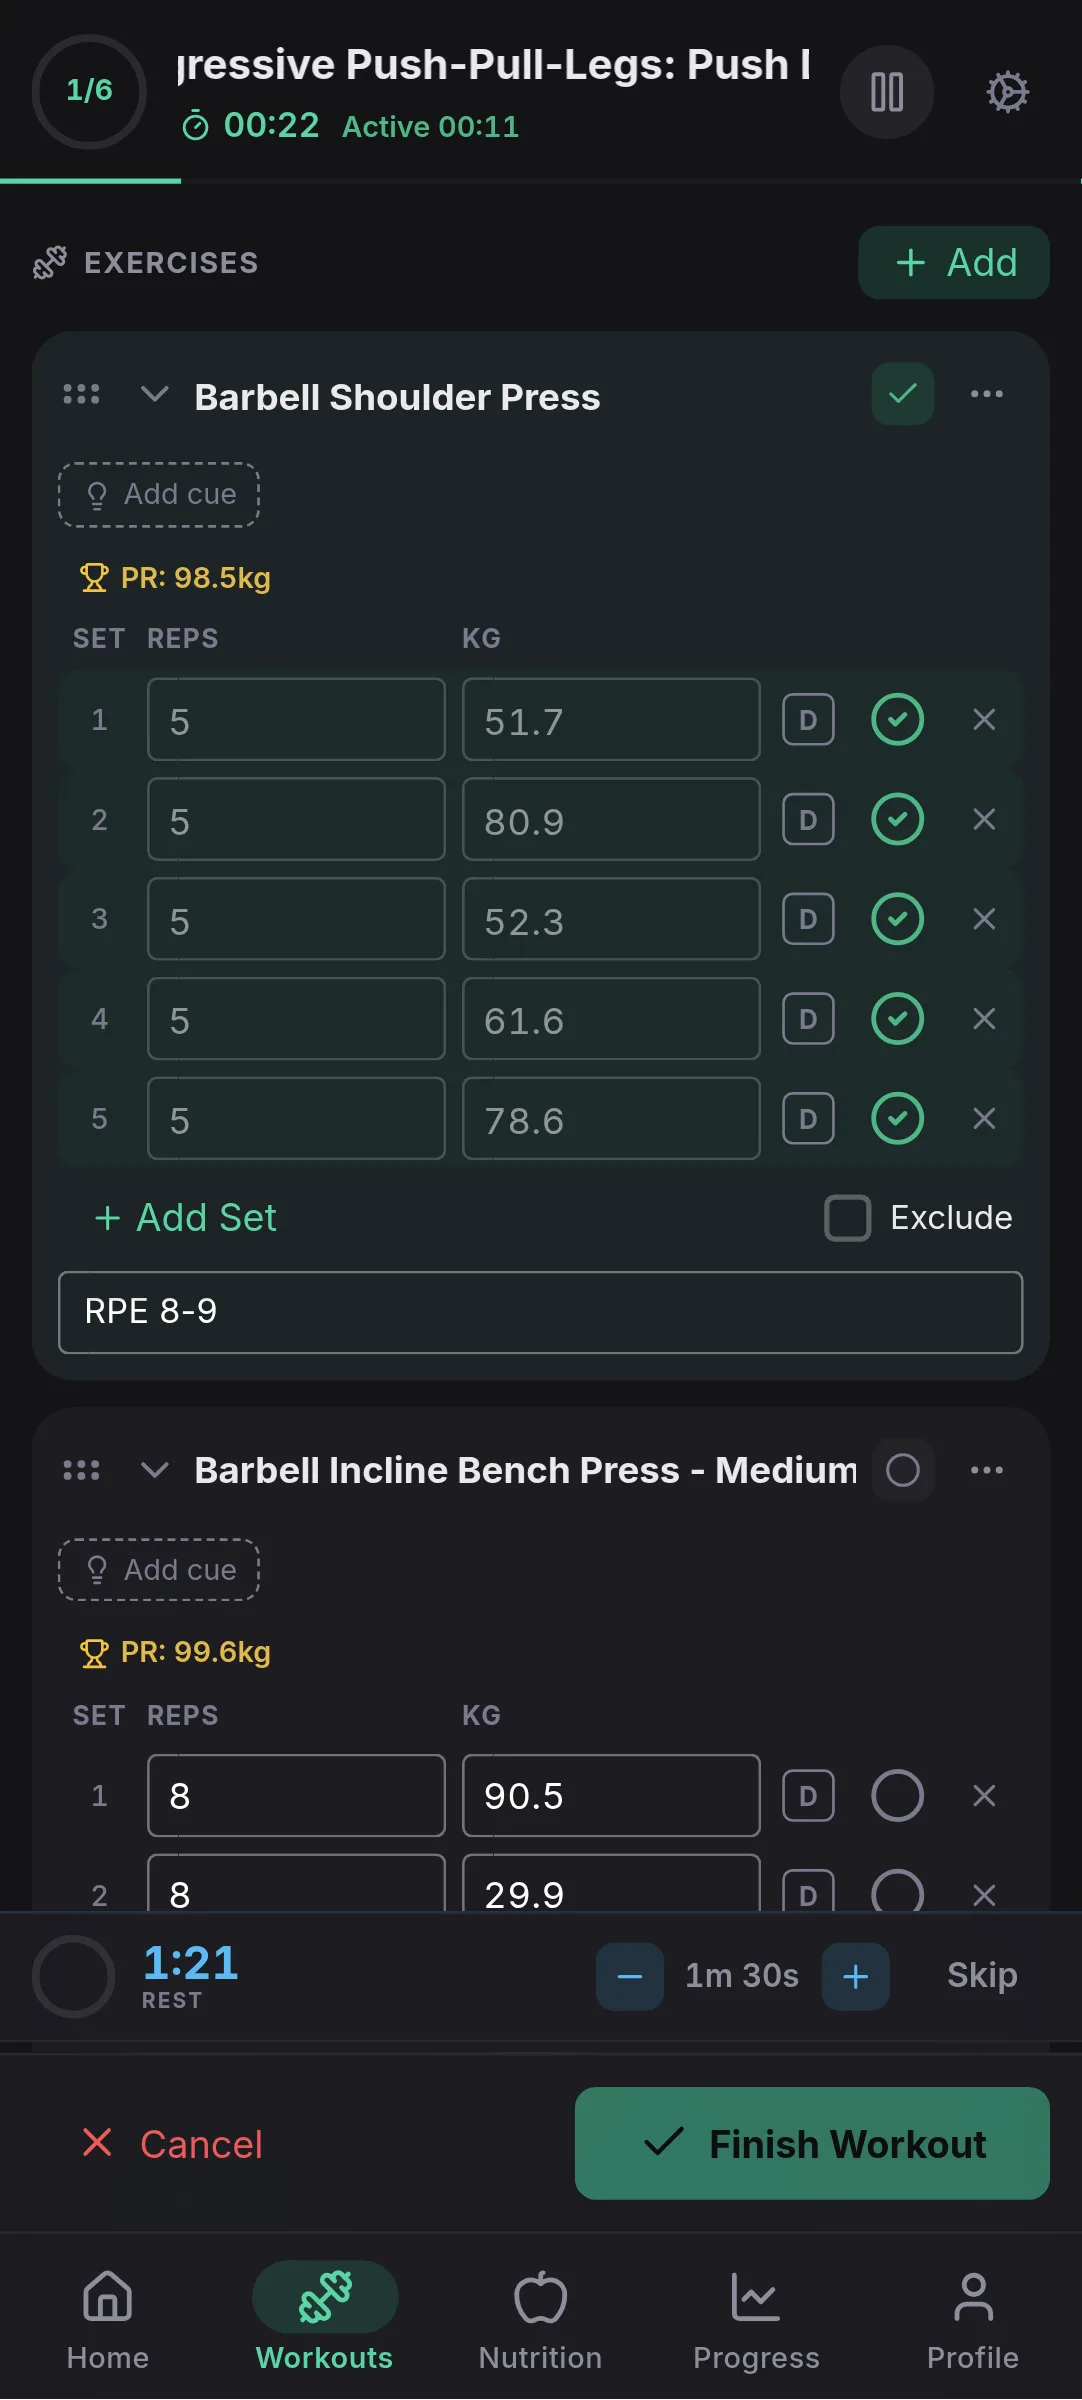This screenshot has height=2400, width=1082.
Task: Decrease rest time with minus button
Action: pos(629,1975)
